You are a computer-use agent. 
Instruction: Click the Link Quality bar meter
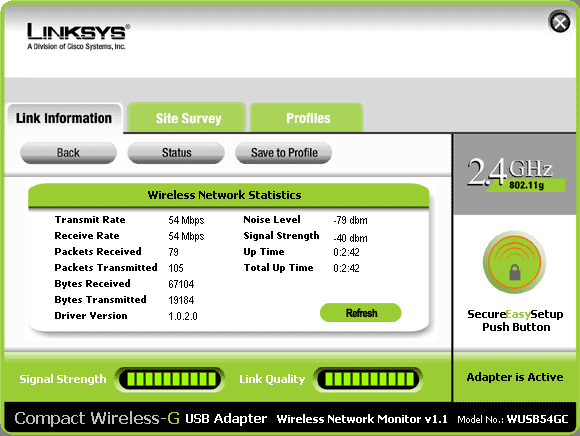pyautogui.click(x=368, y=379)
